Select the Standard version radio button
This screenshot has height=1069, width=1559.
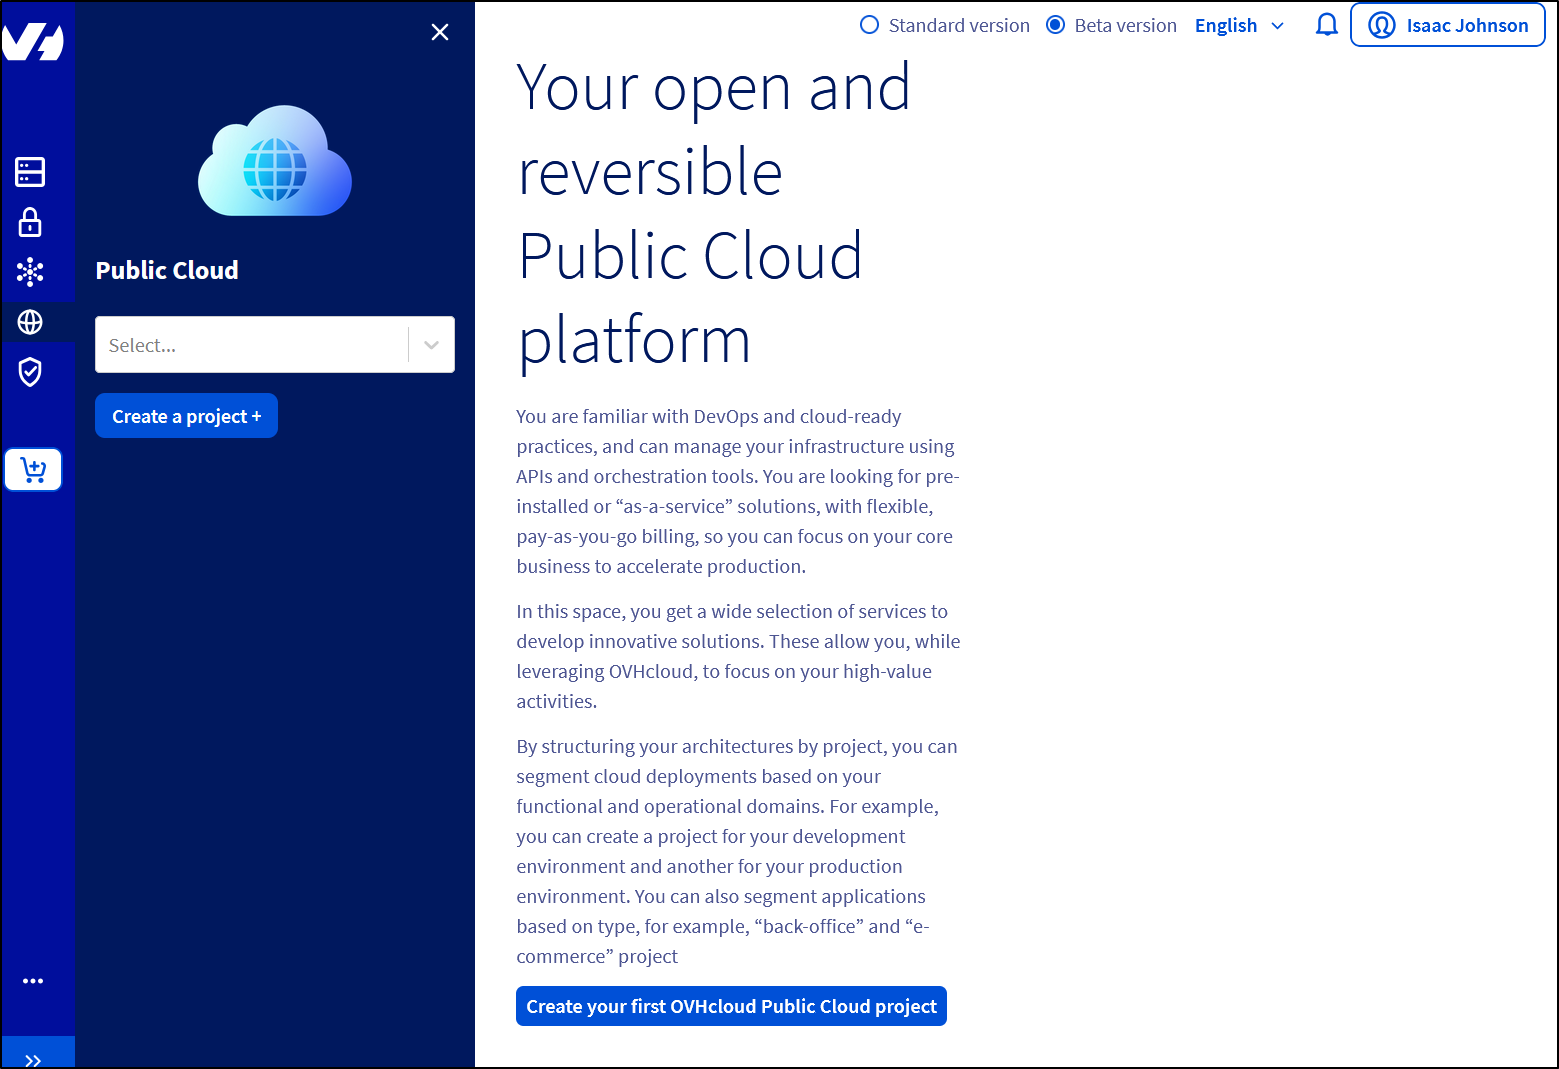869,24
